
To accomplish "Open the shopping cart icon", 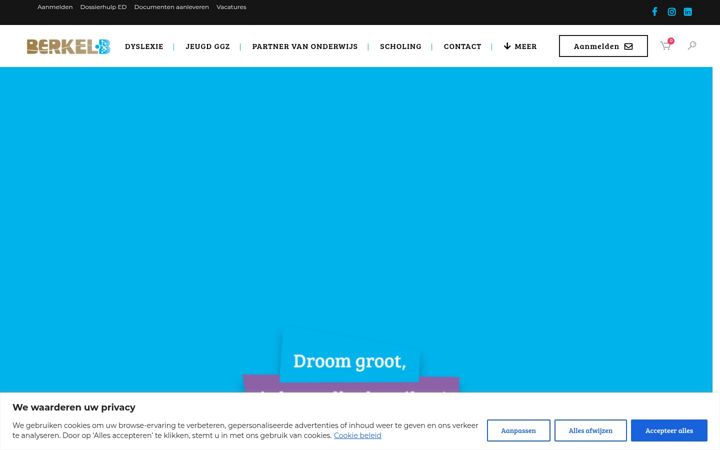I will (x=666, y=45).
